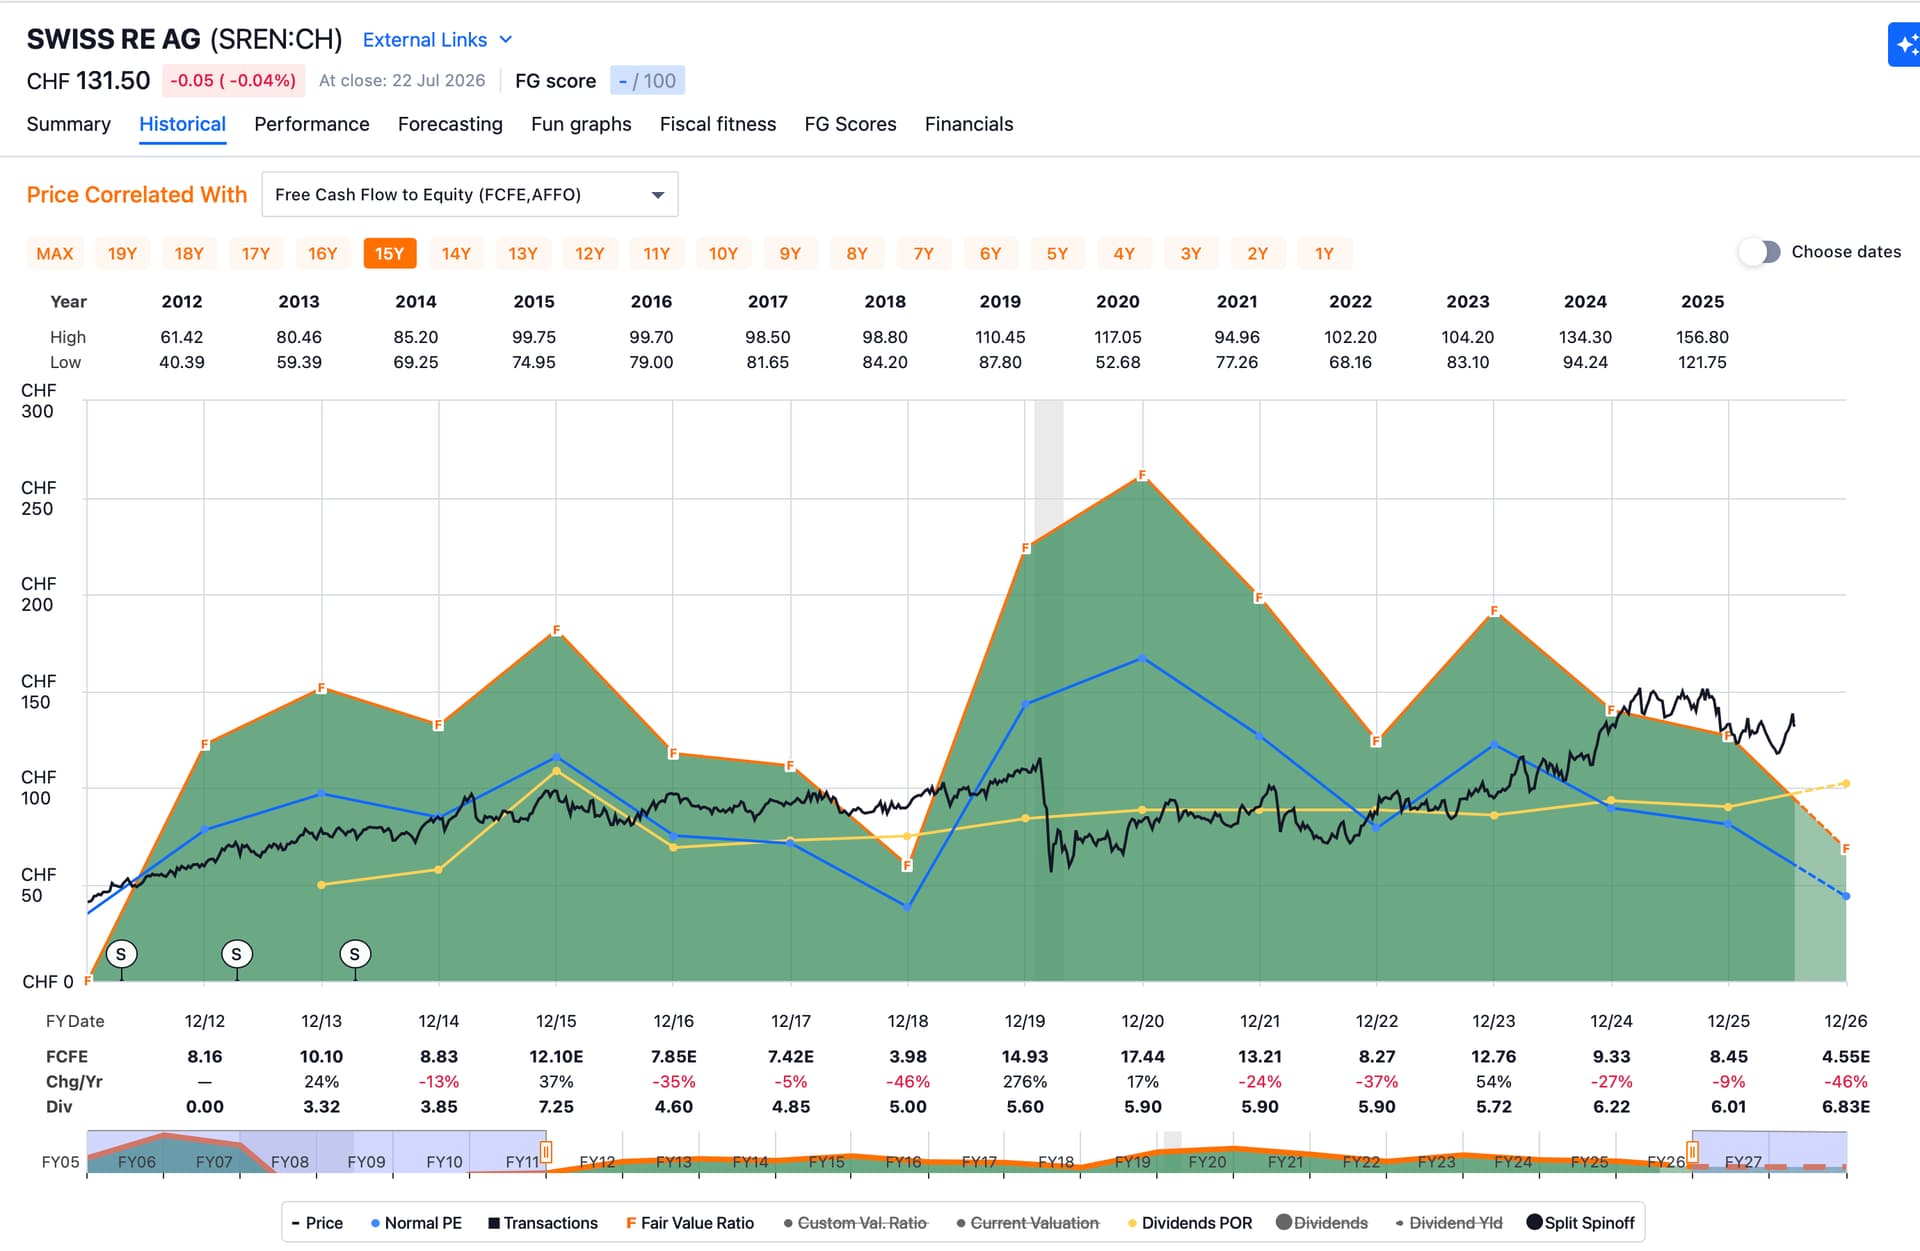This screenshot has height=1251, width=1920.
Task: Switch to the Forecasting tab
Action: tap(450, 124)
